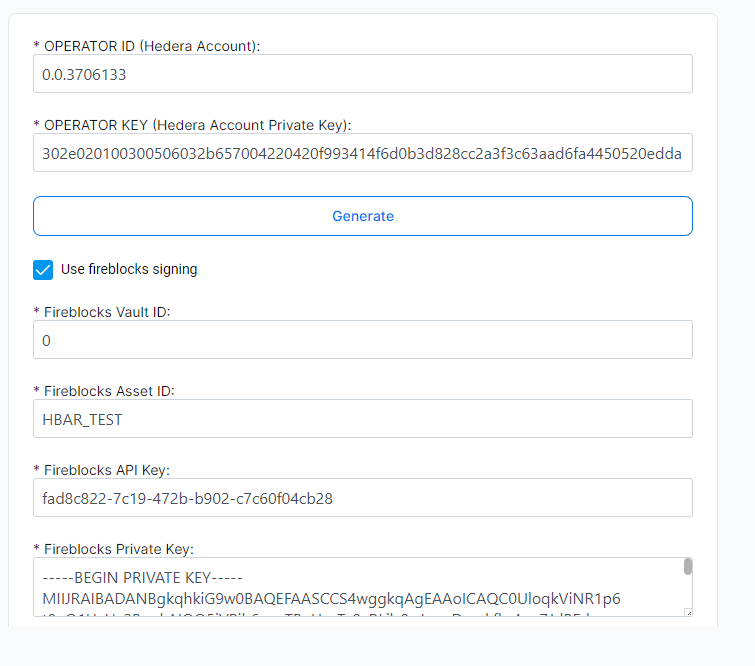This screenshot has height=666, width=755.
Task: Click the private key scrollbar track below thumb
Action: pyautogui.click(x=688, y=592)
